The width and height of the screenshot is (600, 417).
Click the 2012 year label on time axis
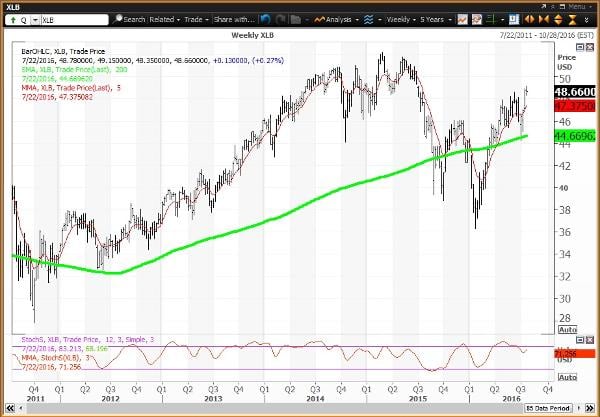click(110, 399)
